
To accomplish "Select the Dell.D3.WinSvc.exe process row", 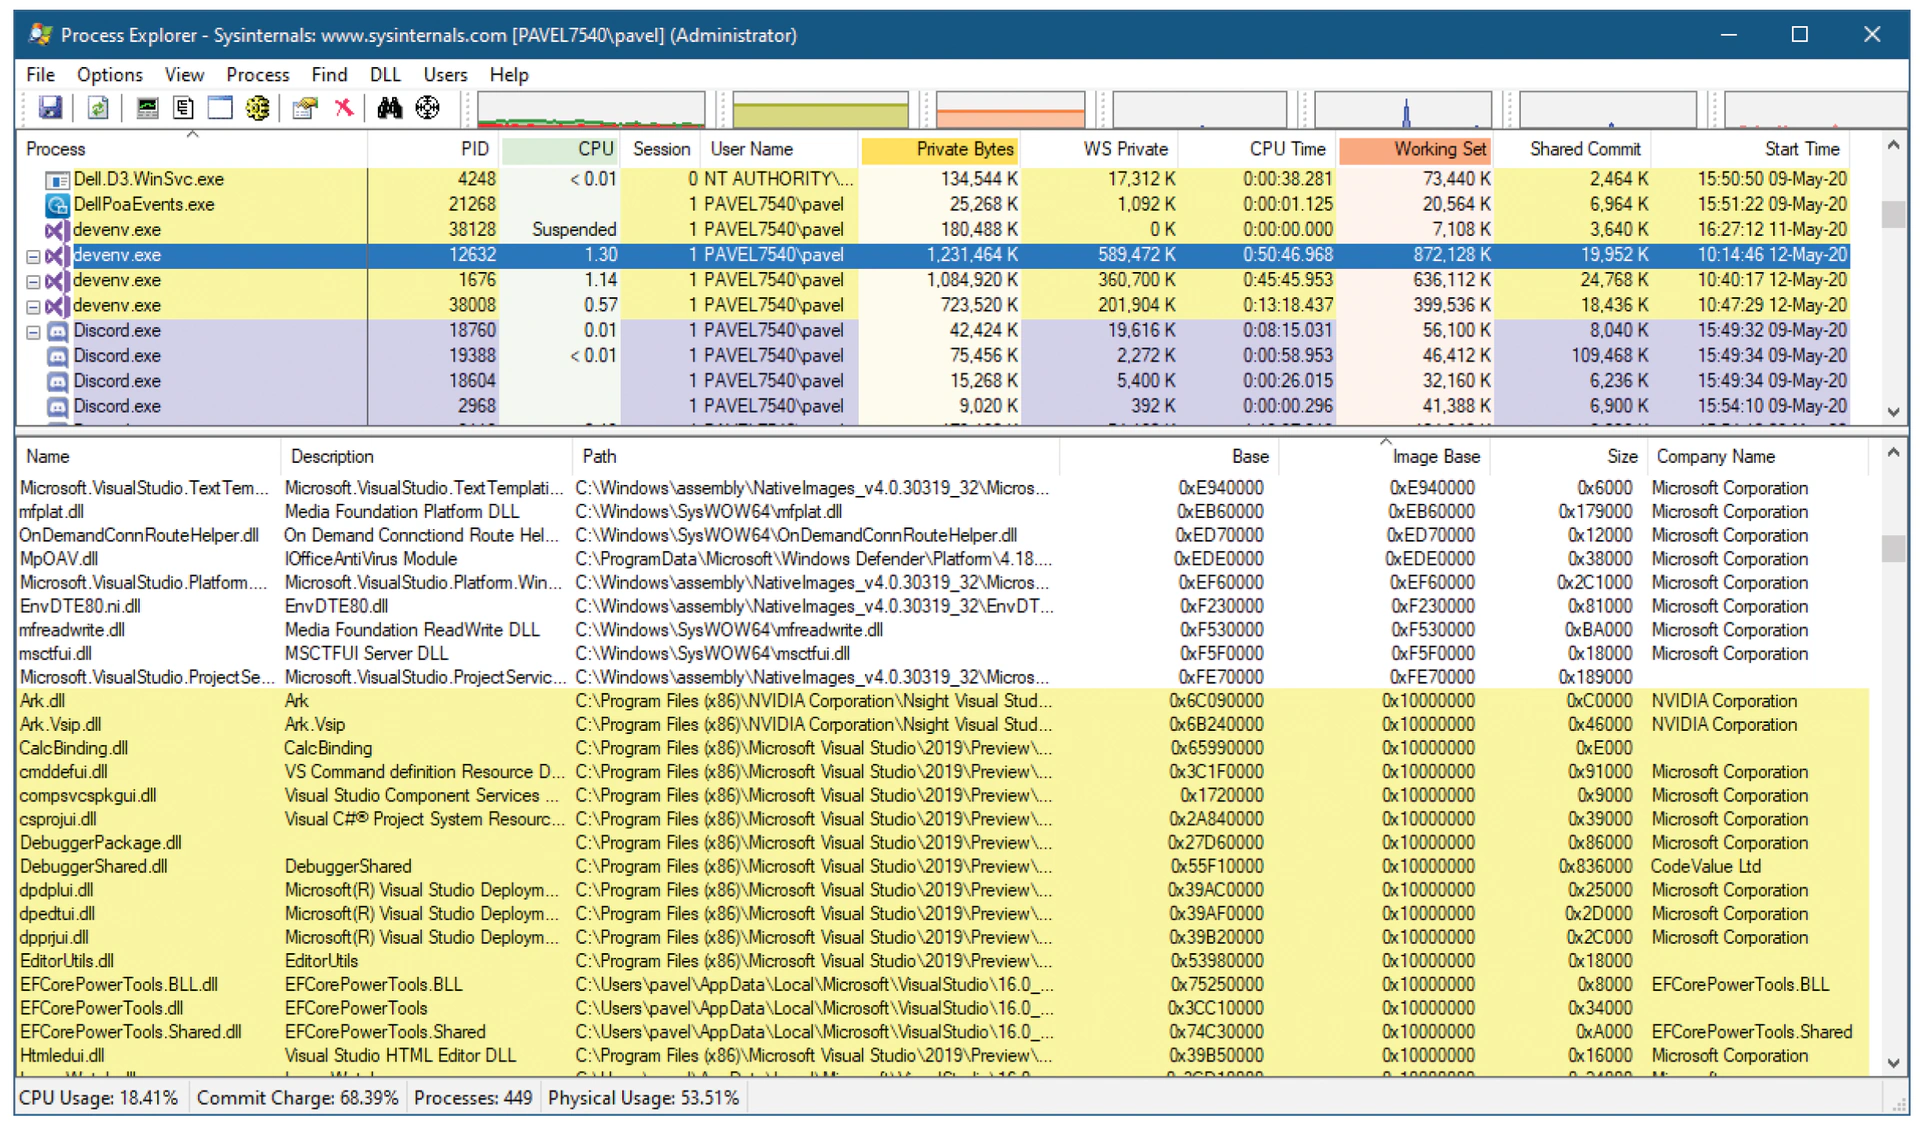I will tap(933, 180).
